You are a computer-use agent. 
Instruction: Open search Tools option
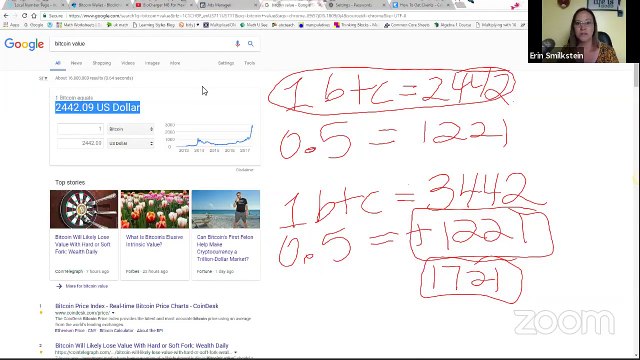pyautogui.click(x=249, y=63)
